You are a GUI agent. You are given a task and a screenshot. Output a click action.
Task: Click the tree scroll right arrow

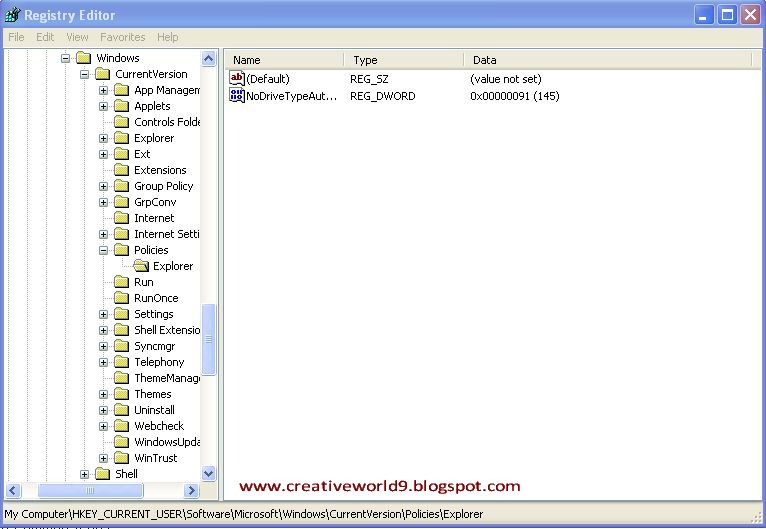coord(192,490)
